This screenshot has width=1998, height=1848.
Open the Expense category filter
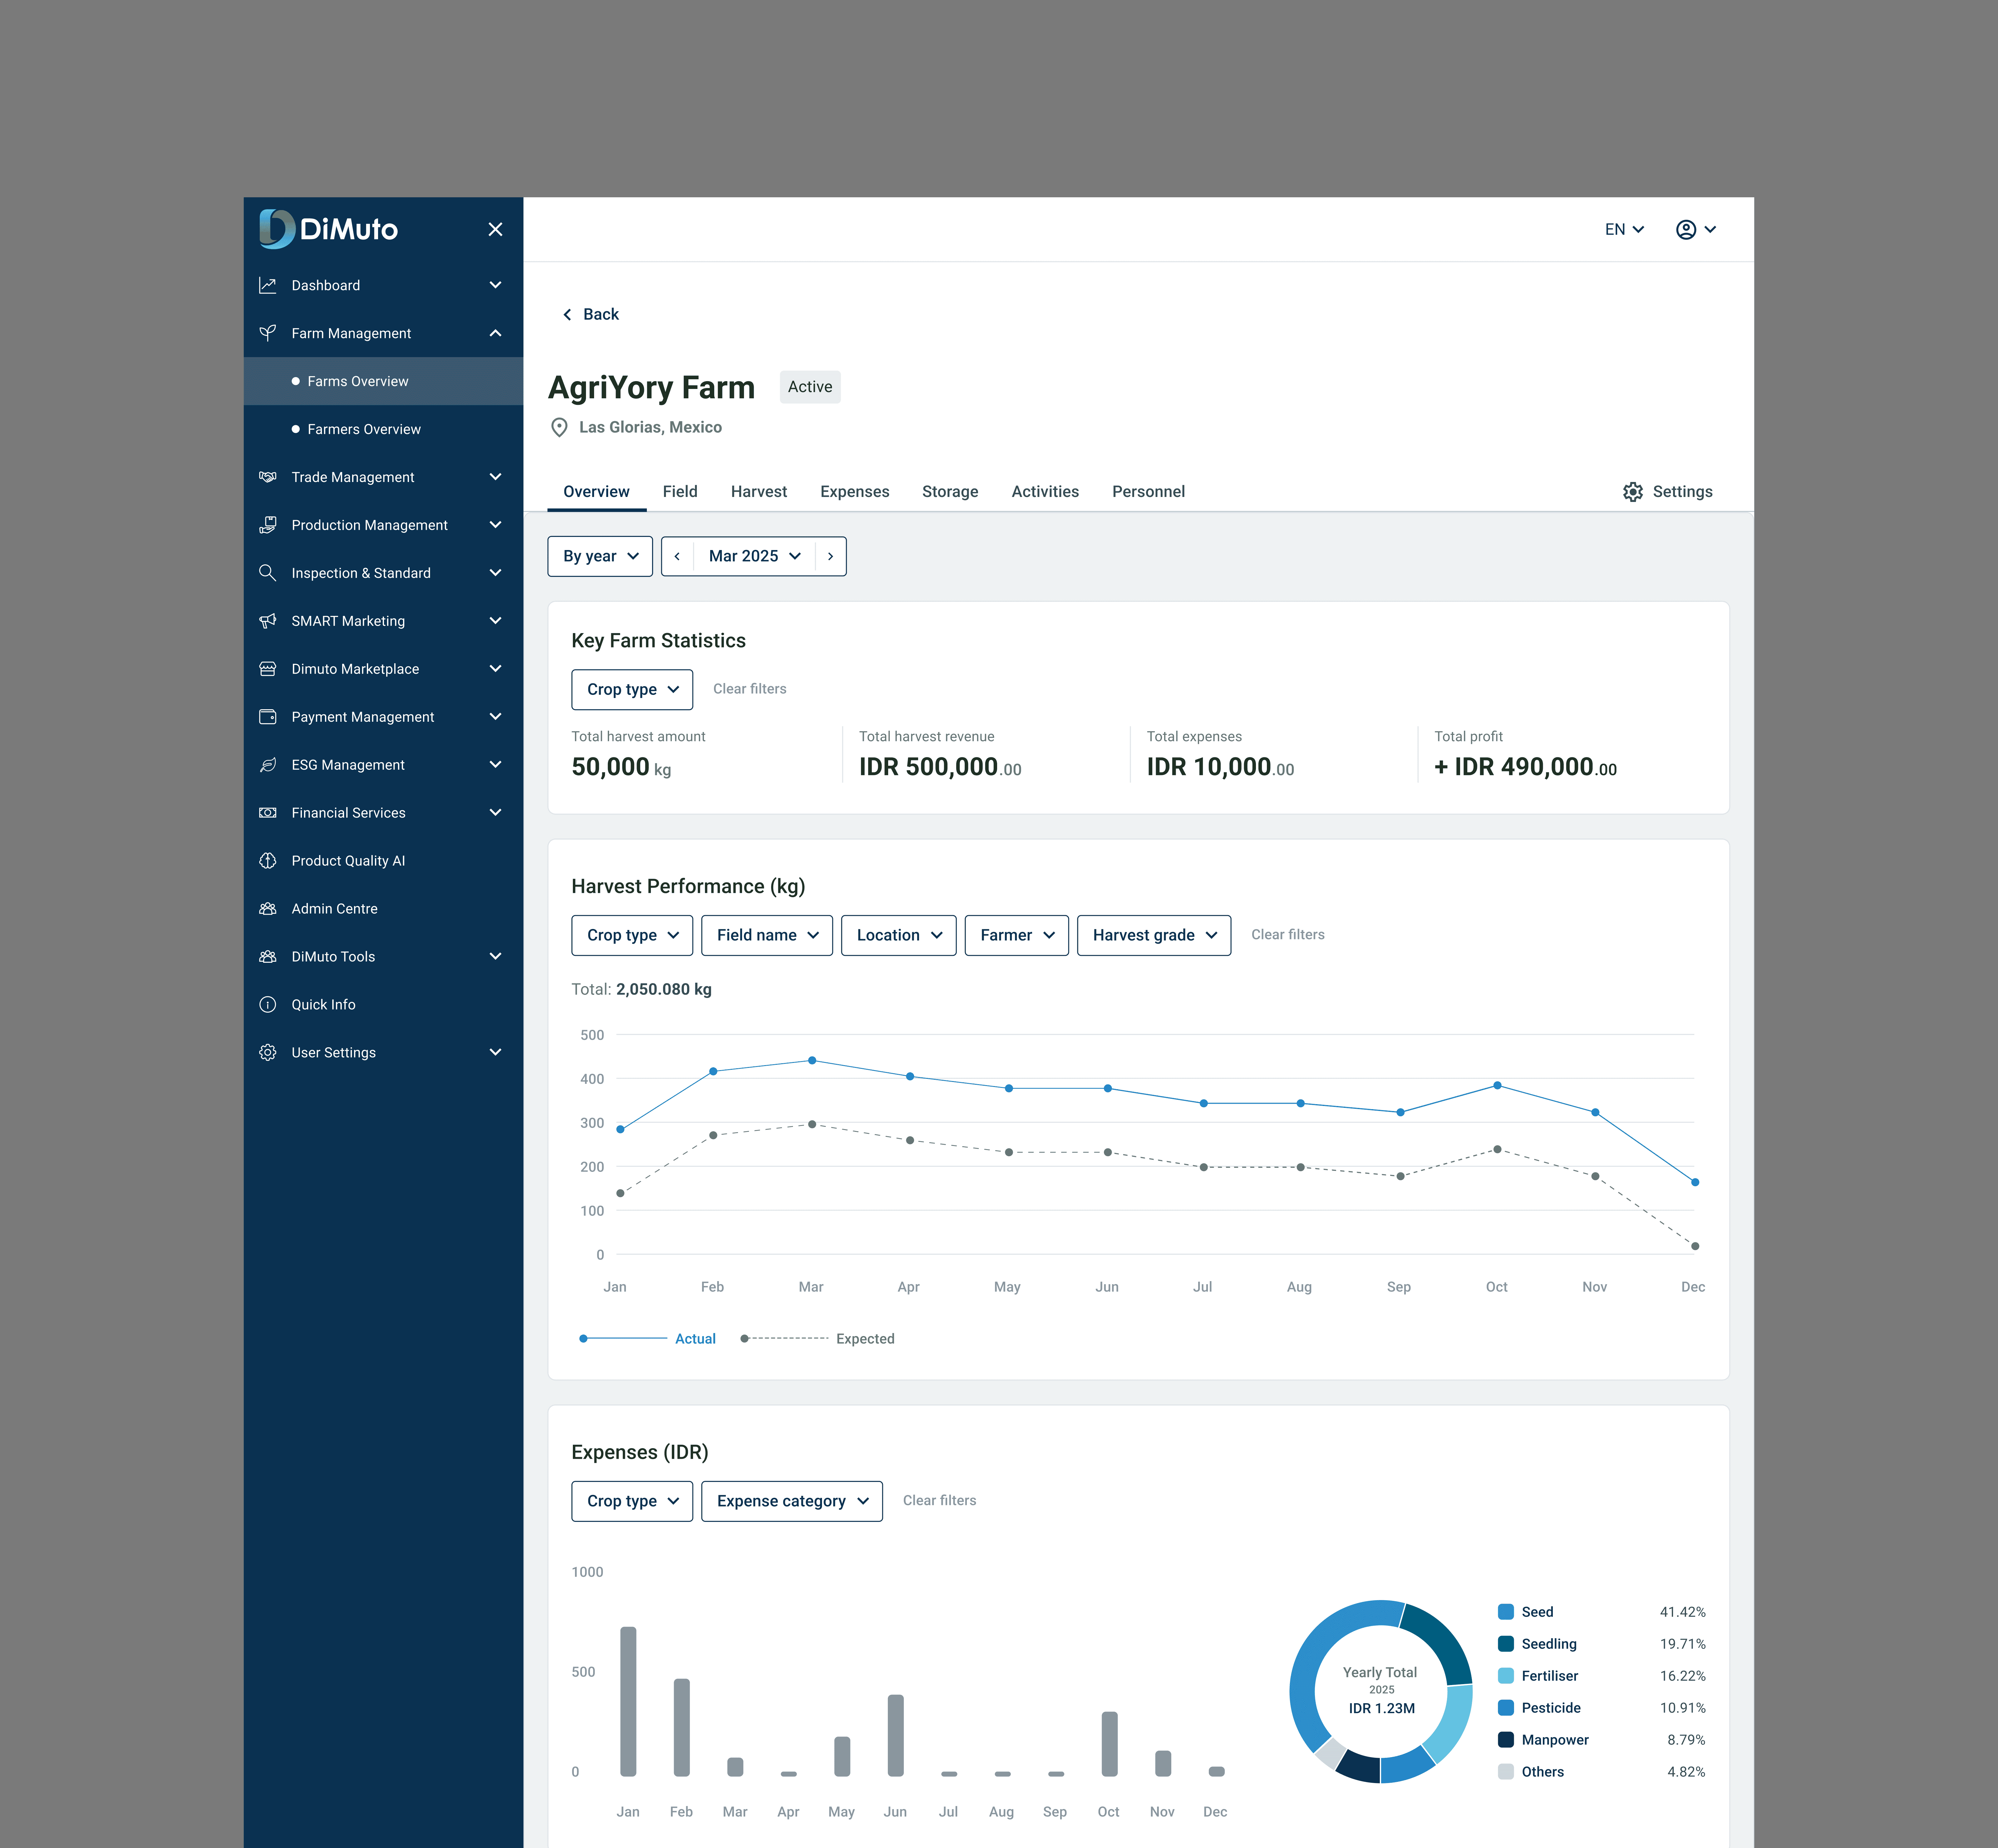791,1501
